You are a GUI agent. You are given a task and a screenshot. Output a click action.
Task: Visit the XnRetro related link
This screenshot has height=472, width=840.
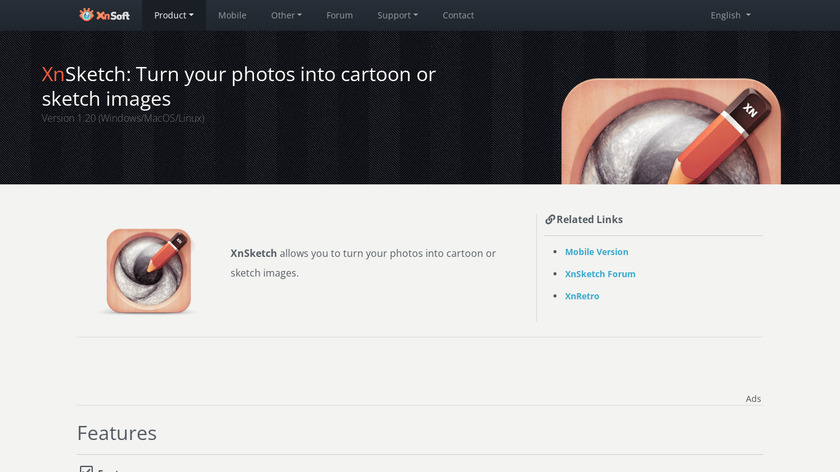click(x=582, y=296)
